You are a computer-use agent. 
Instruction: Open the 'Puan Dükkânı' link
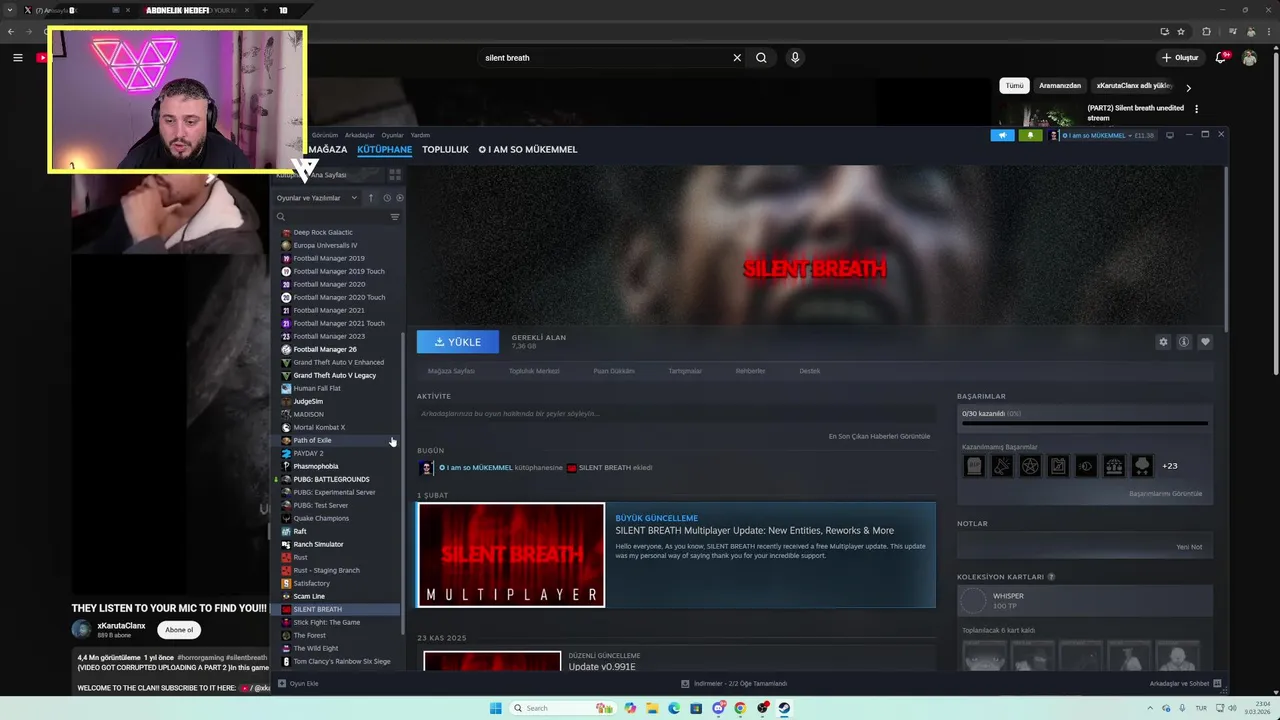(614, 371)
